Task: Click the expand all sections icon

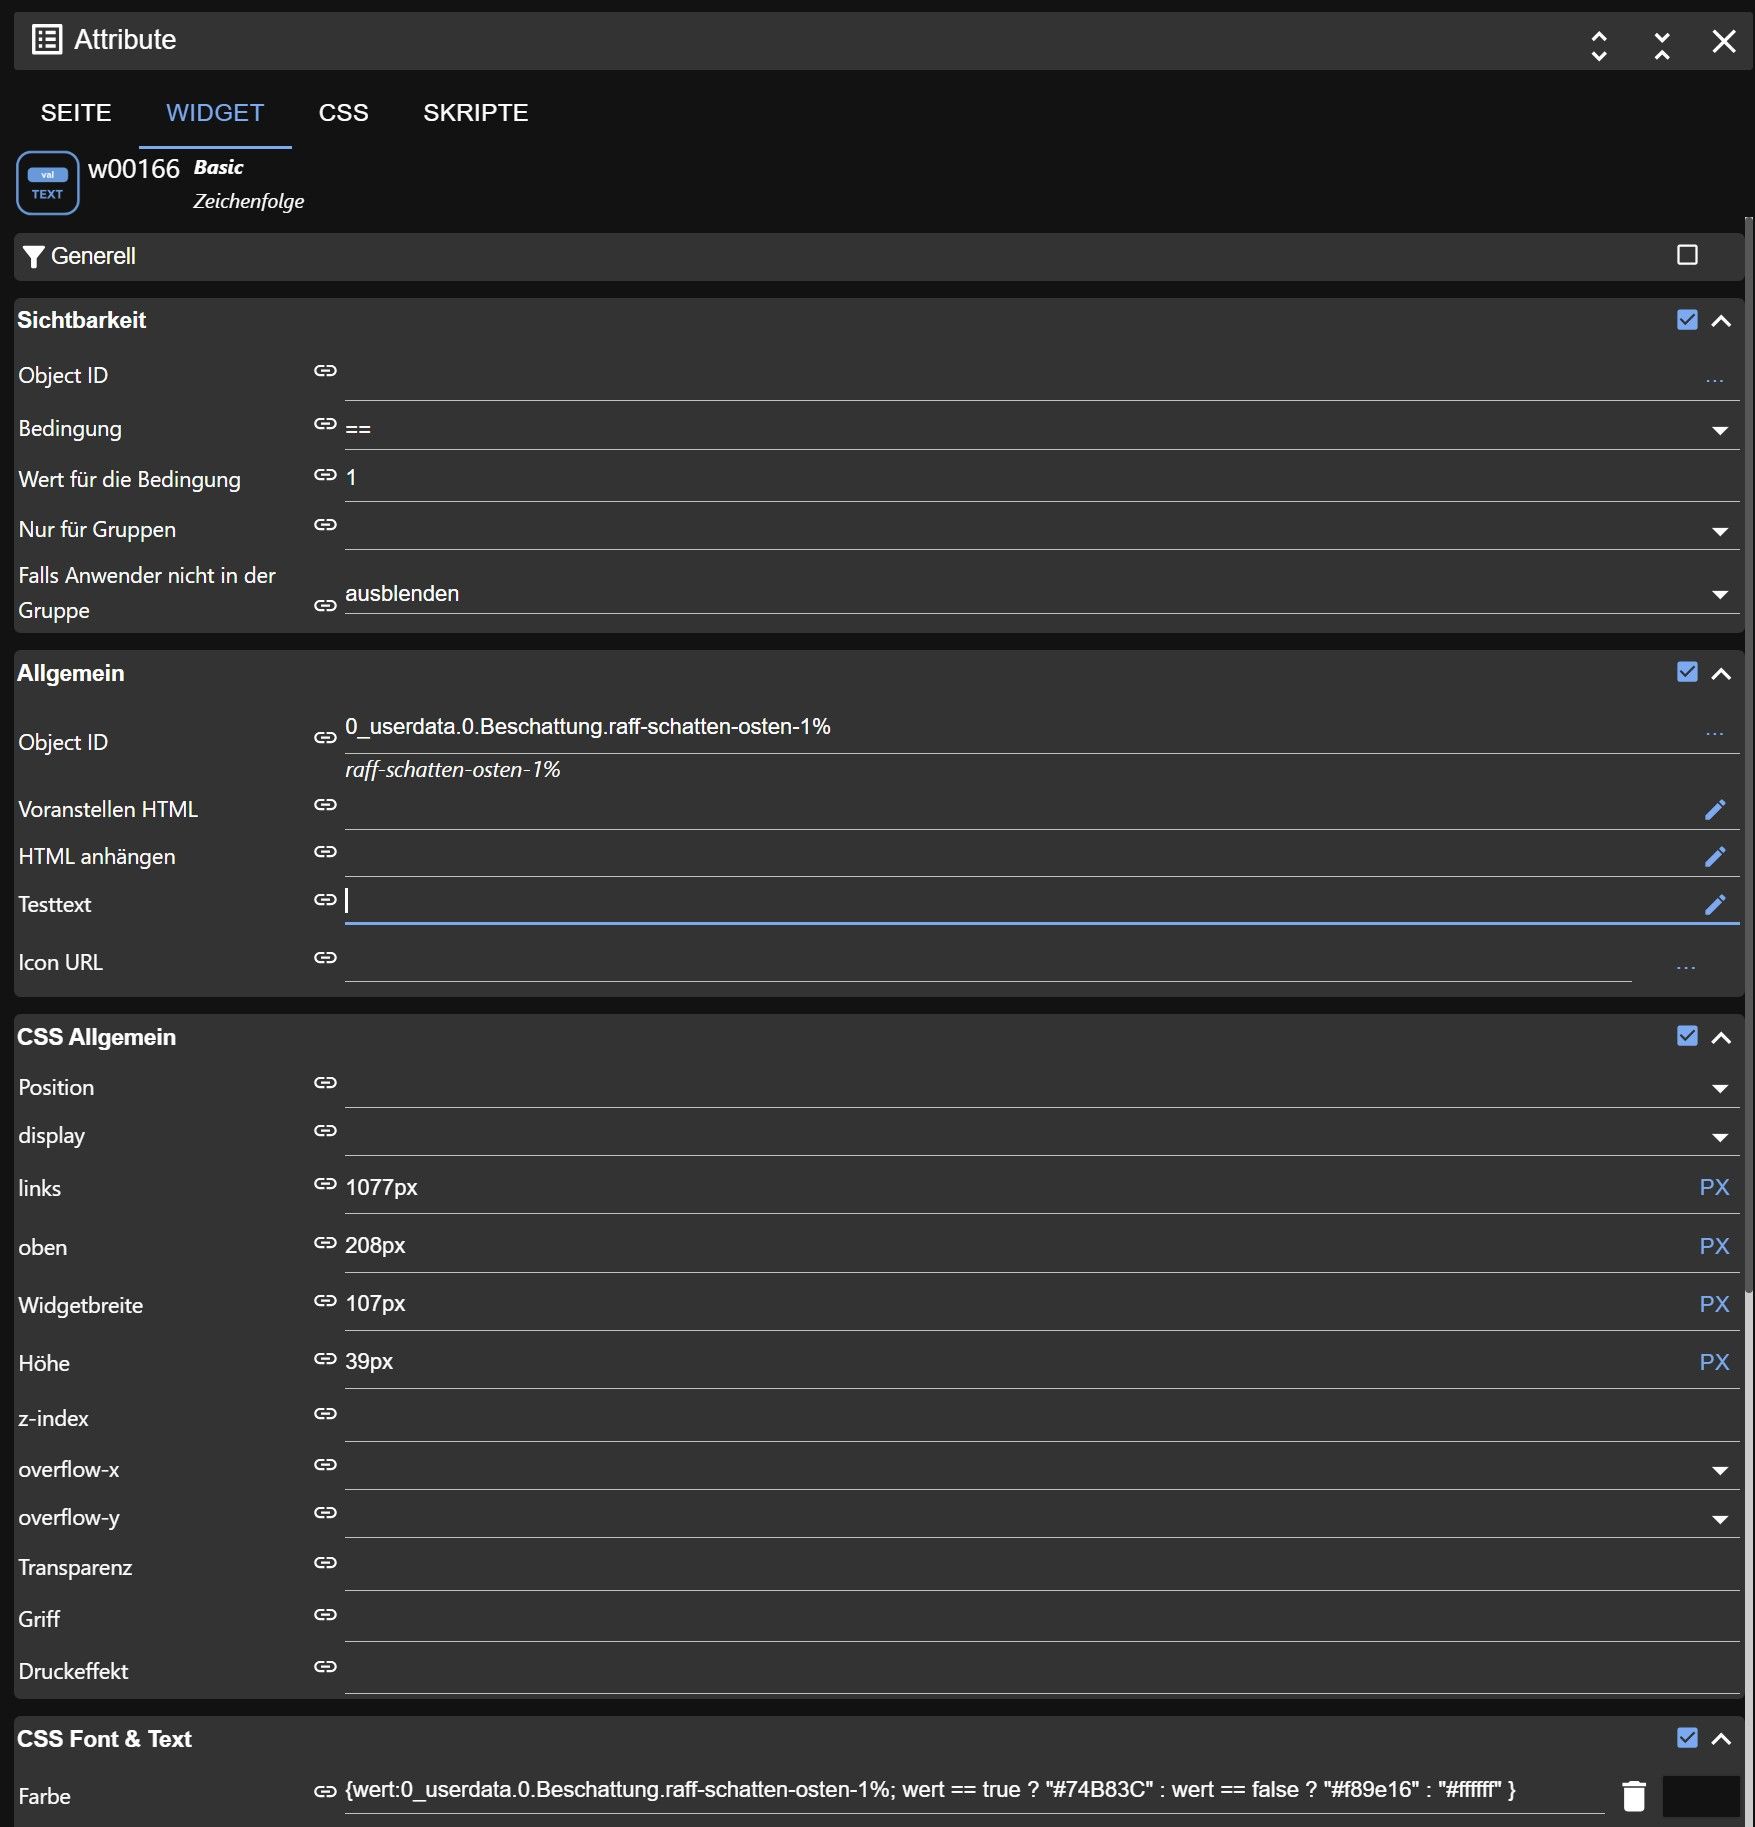Action: (x=1599, y=45)
